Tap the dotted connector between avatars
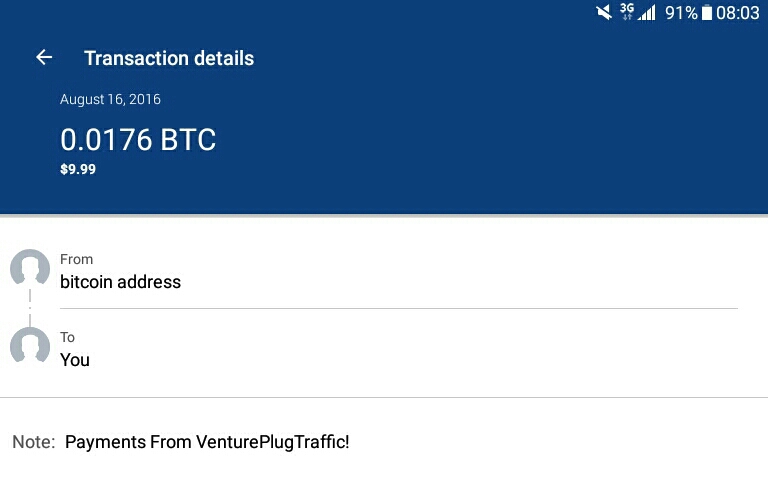The width and height of the screenshot is (768, 491). pos(30,307)
